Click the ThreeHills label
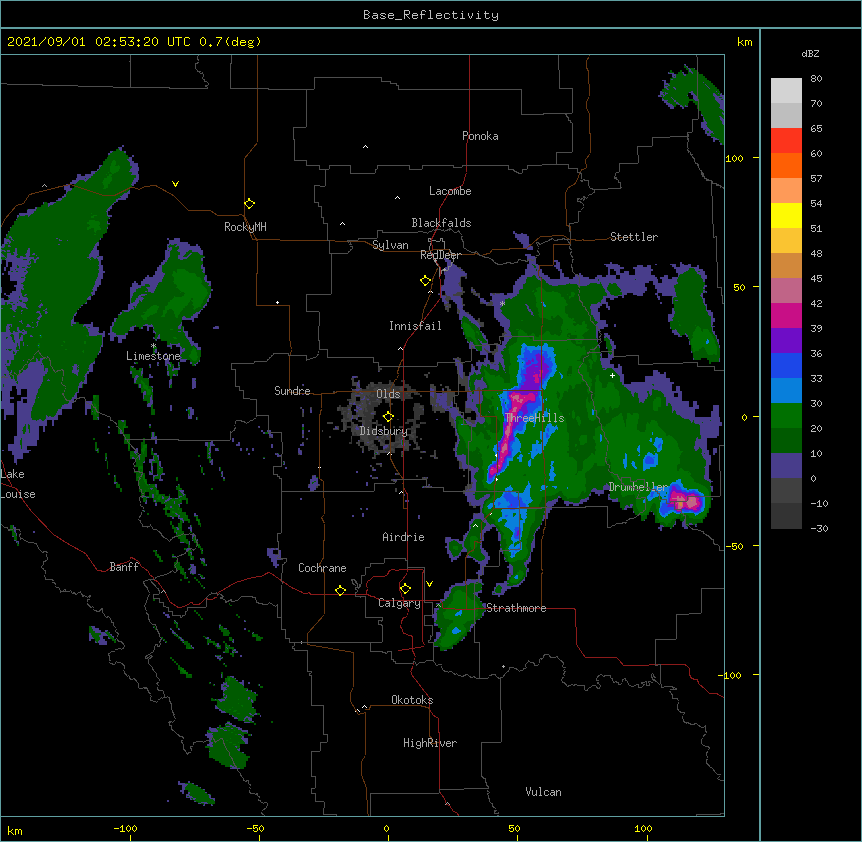Image resolution: width=862 pixels, height=842 pixels. 534,418
